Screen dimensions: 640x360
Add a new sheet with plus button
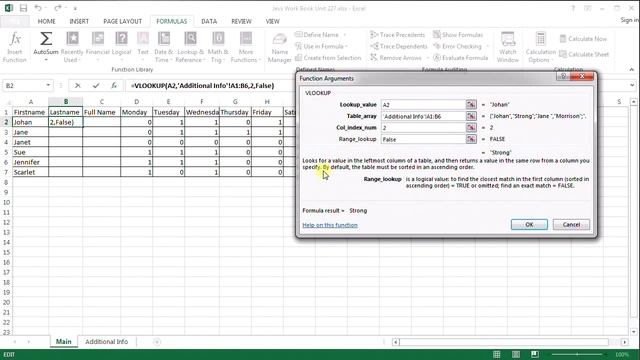coord(157,342)
